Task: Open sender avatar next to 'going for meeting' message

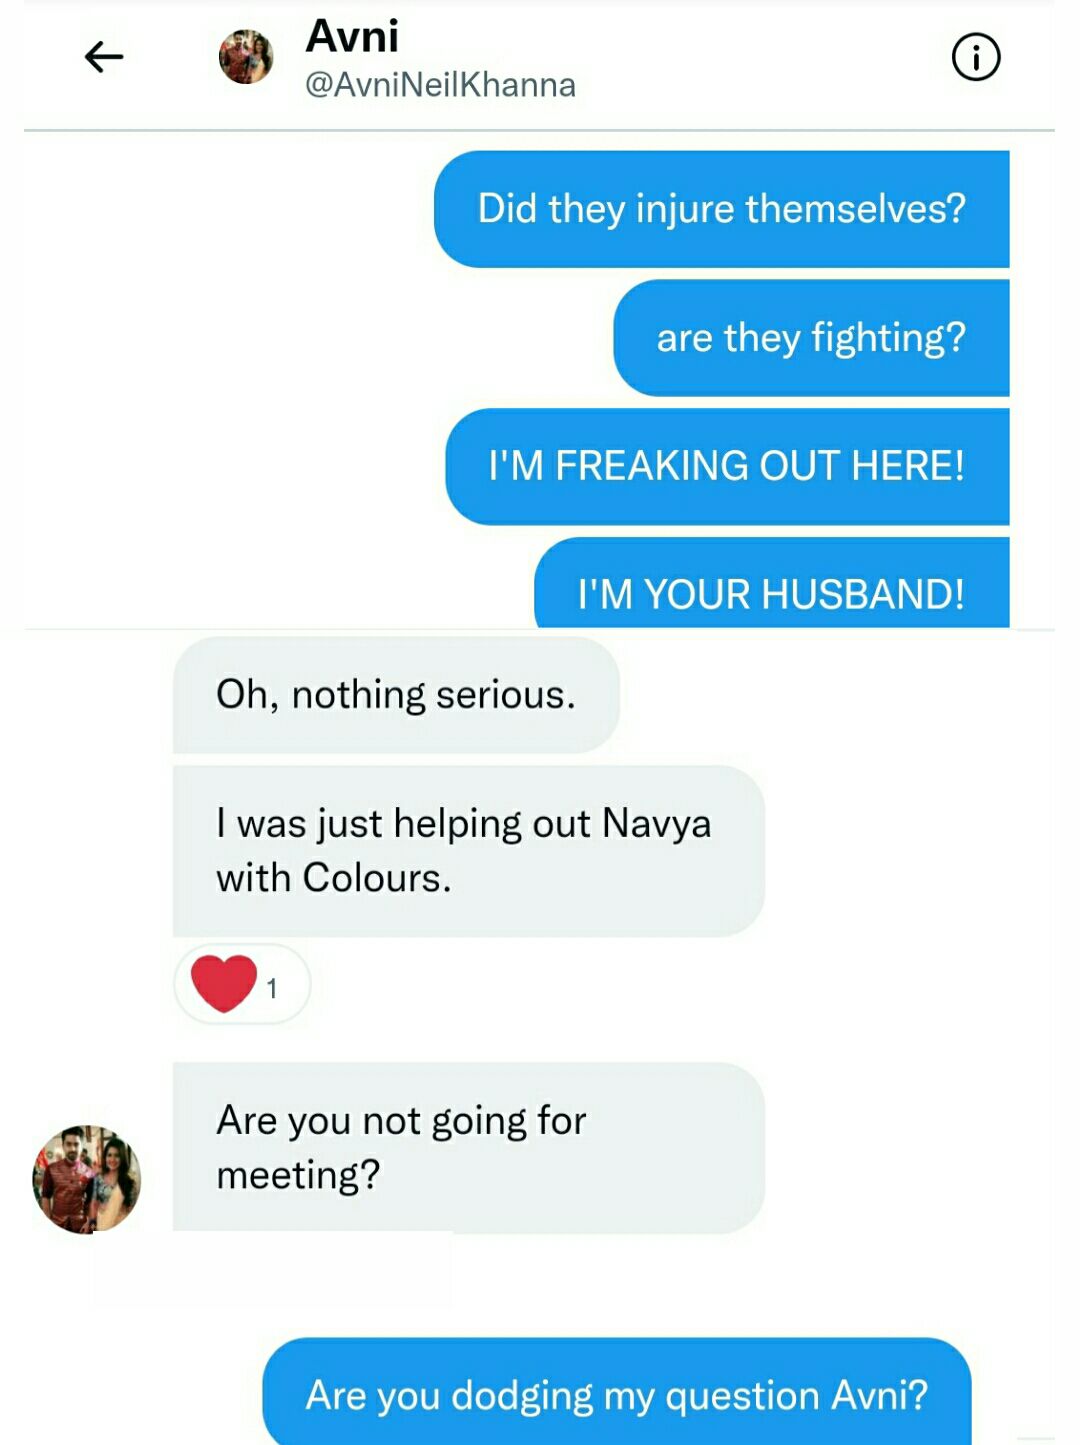Action: (x=87, y=1179)
